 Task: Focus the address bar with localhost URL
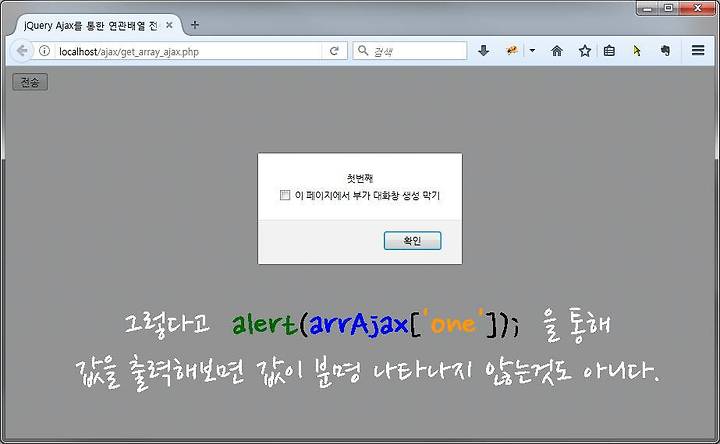189,51
